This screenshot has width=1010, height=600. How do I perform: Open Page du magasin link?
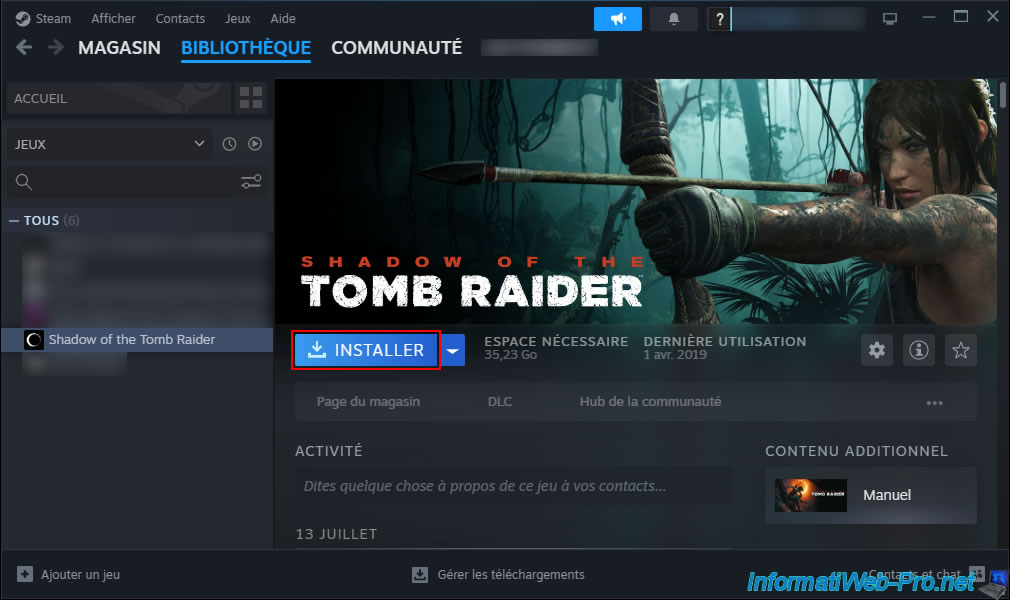pos(368,402)
